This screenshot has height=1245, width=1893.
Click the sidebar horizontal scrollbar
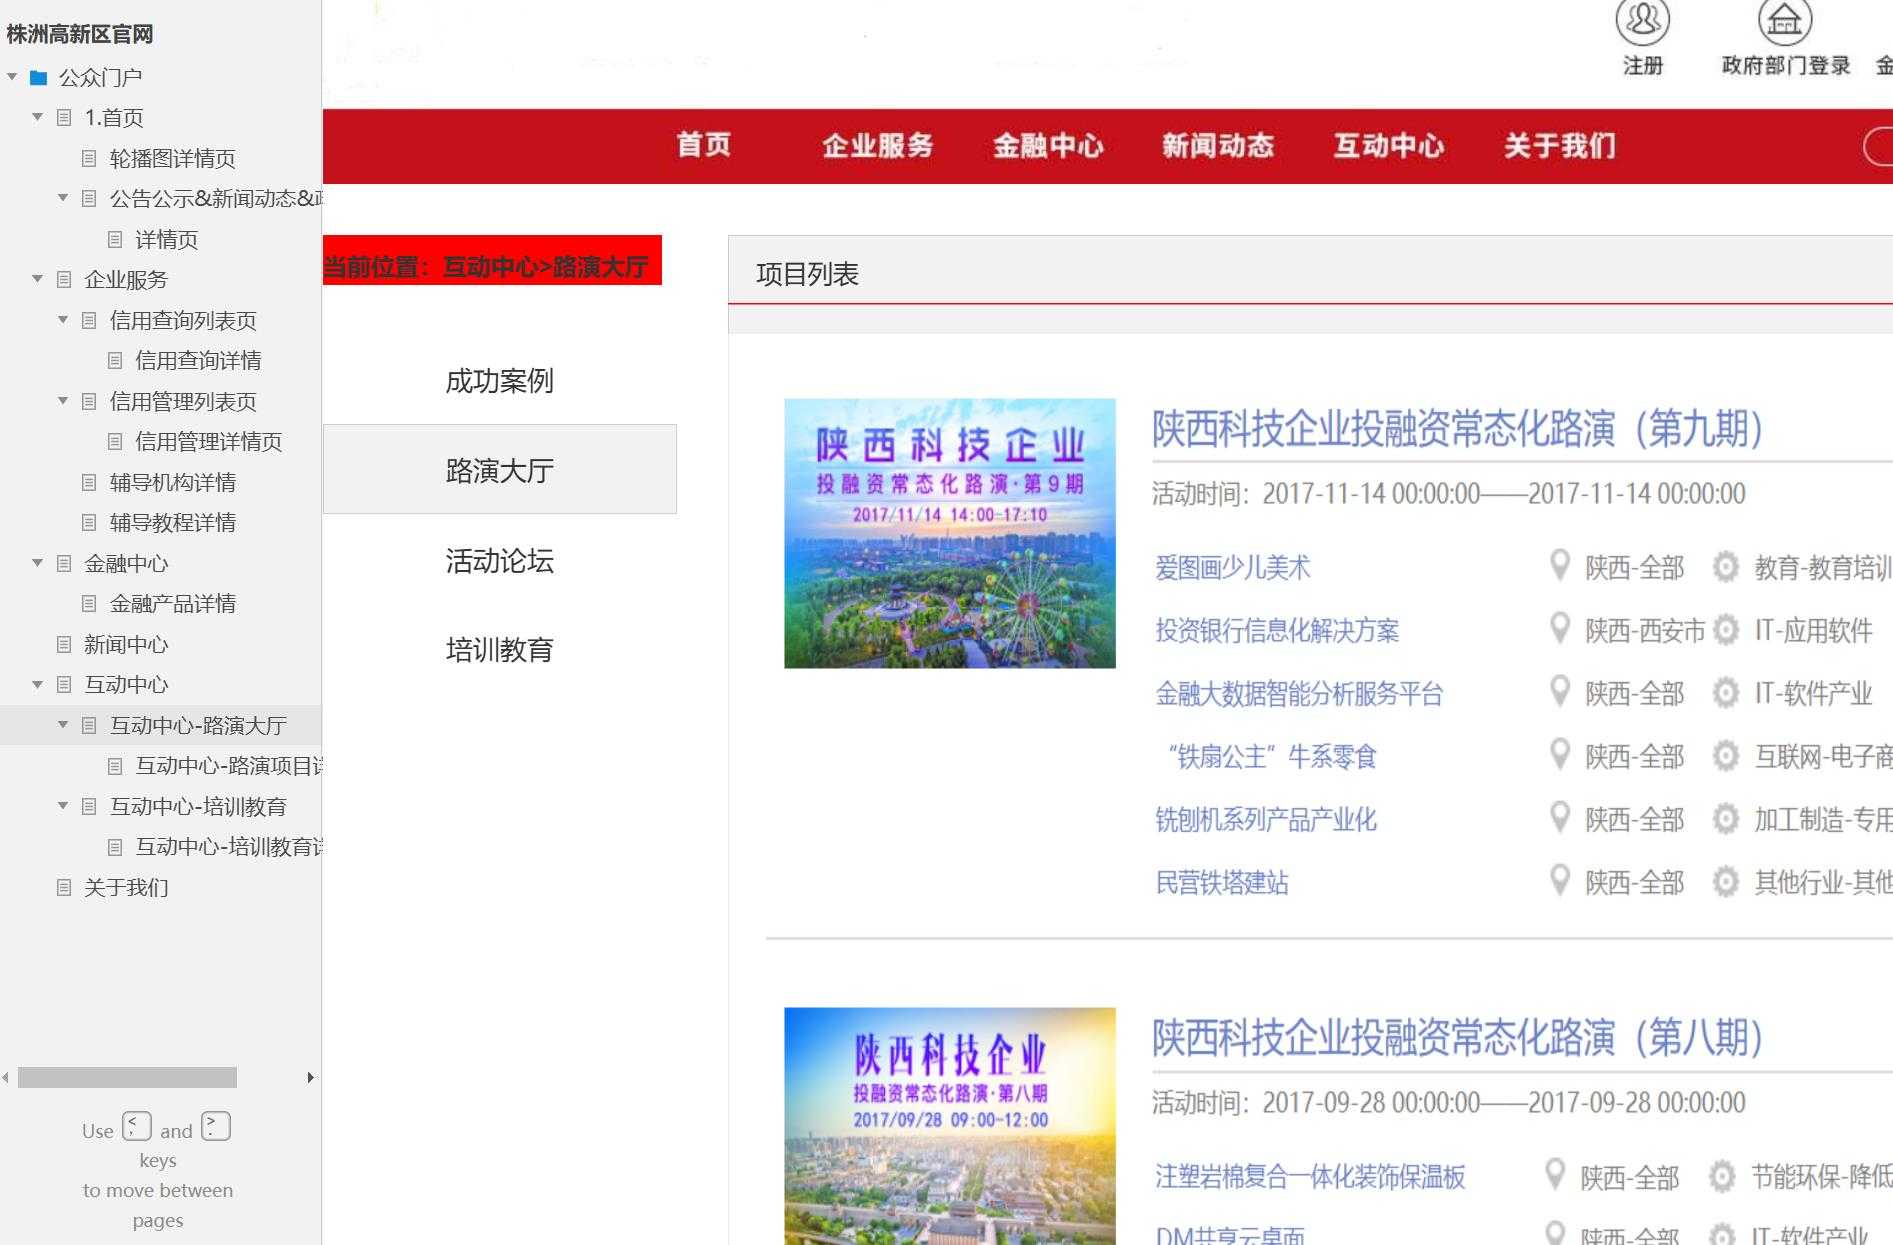[130, 1077]
